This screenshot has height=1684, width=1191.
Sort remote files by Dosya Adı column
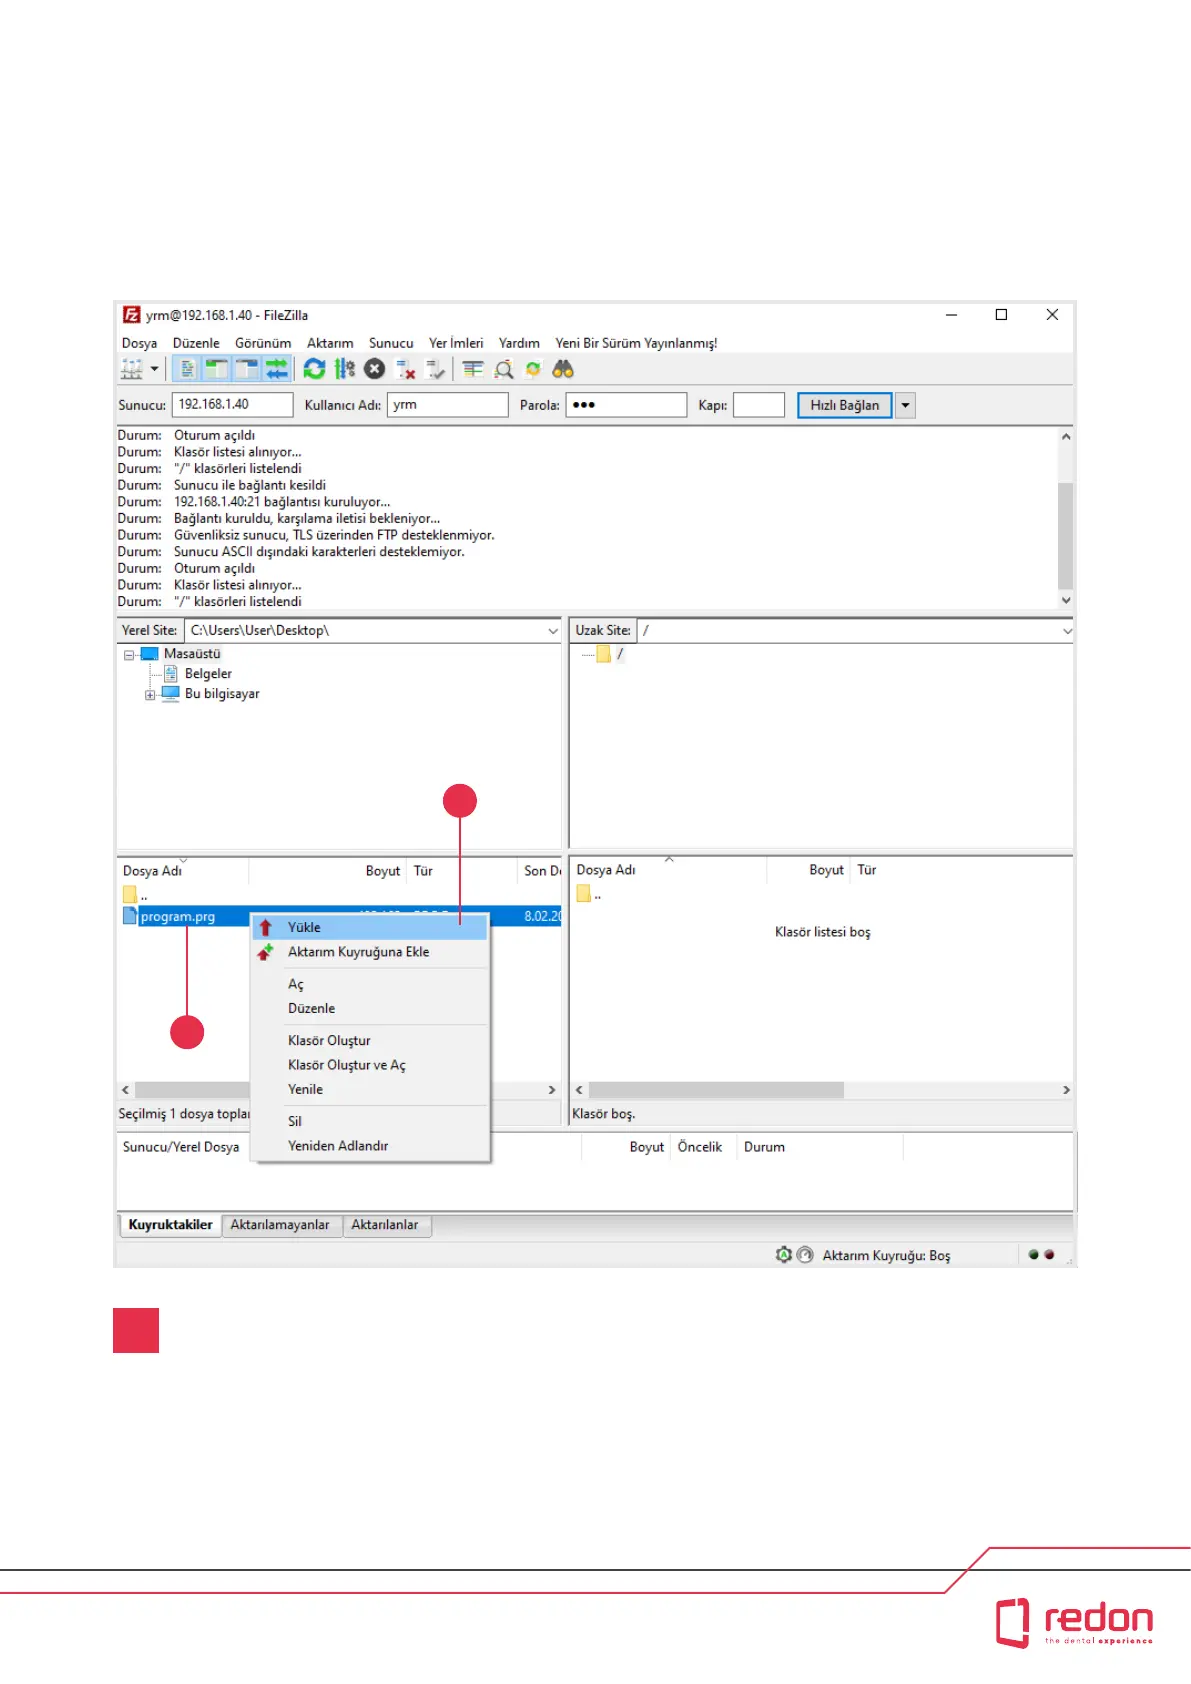(668, 870)
